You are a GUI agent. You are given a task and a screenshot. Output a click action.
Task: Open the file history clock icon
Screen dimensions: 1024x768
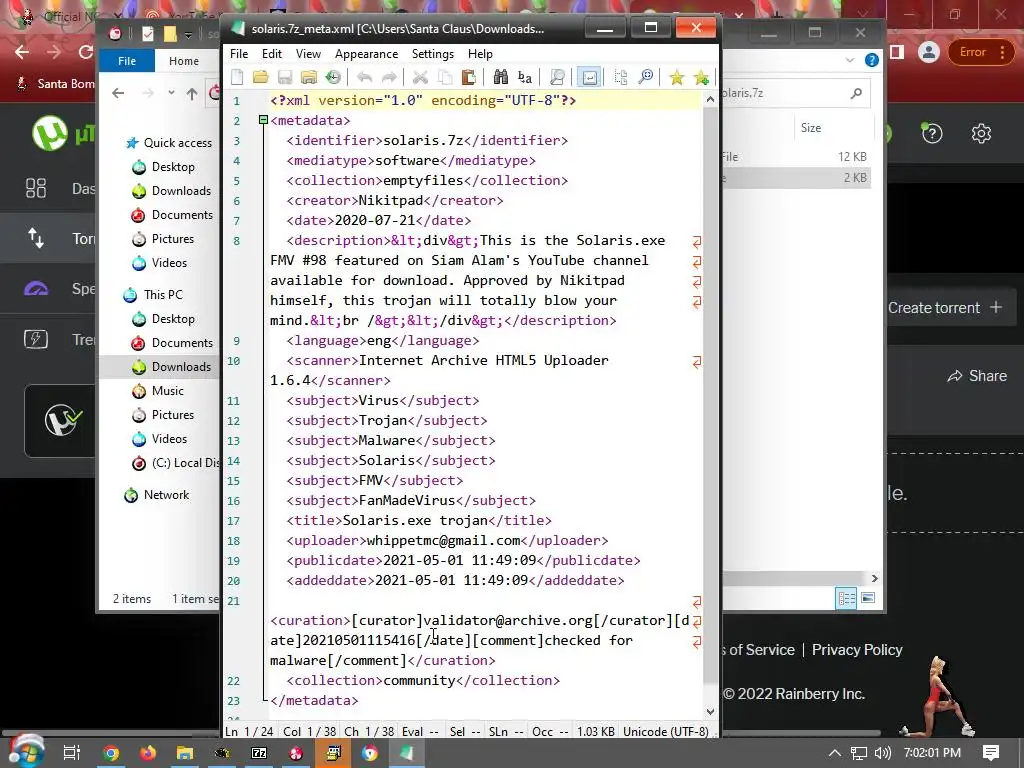point(333,78)
